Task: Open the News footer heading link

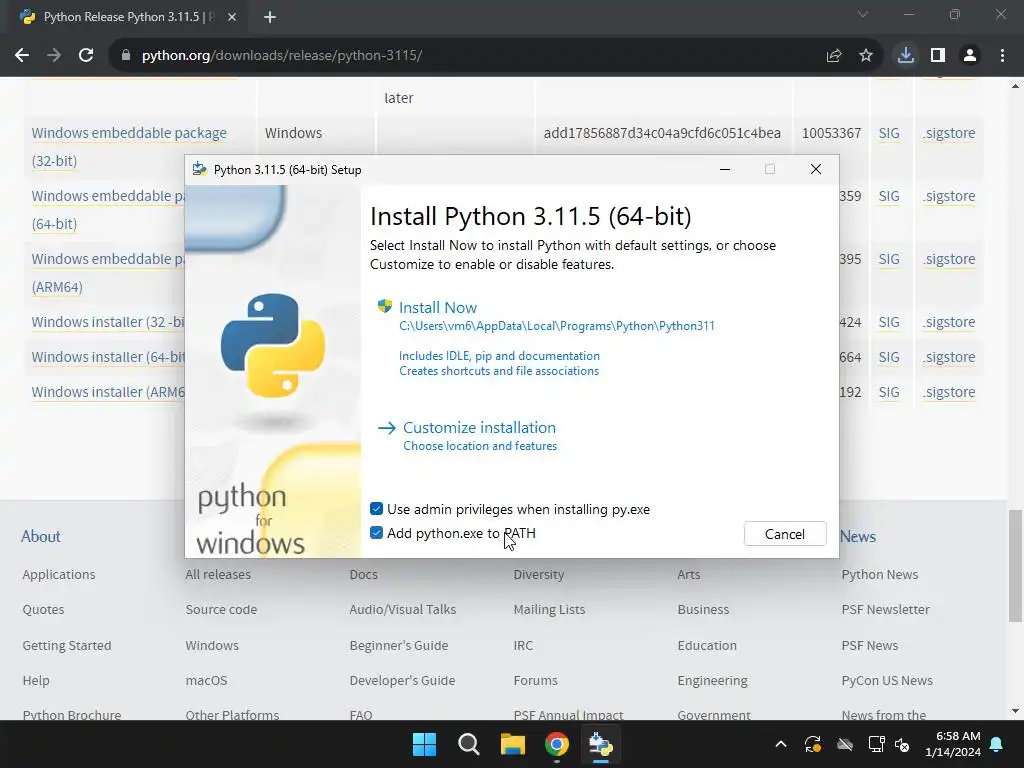Action: (x=857, y=536)
